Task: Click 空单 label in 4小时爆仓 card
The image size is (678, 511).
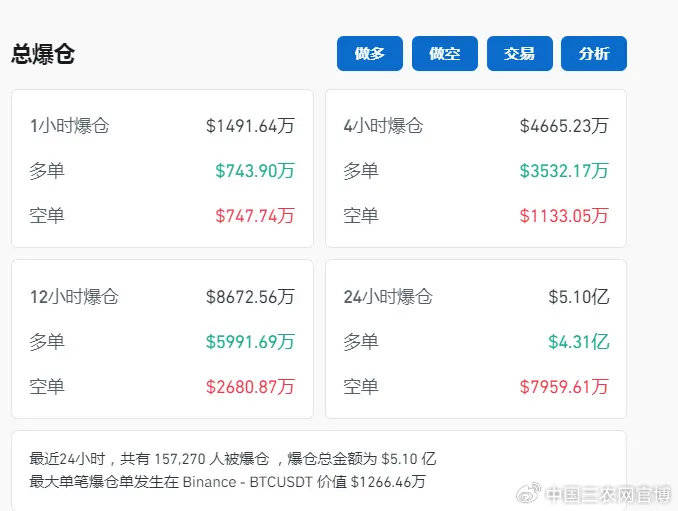Action: [x=361, y=216]
